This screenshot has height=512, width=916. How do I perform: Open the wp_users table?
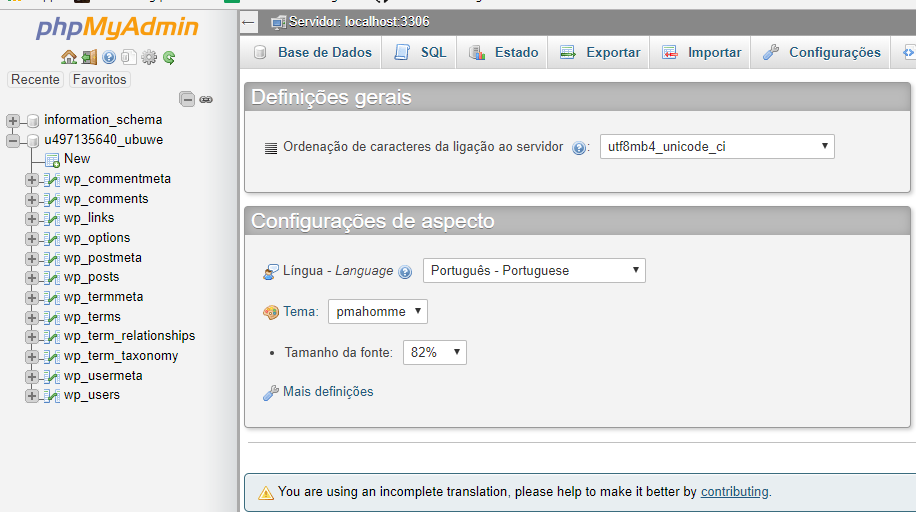tap(92, 395)
